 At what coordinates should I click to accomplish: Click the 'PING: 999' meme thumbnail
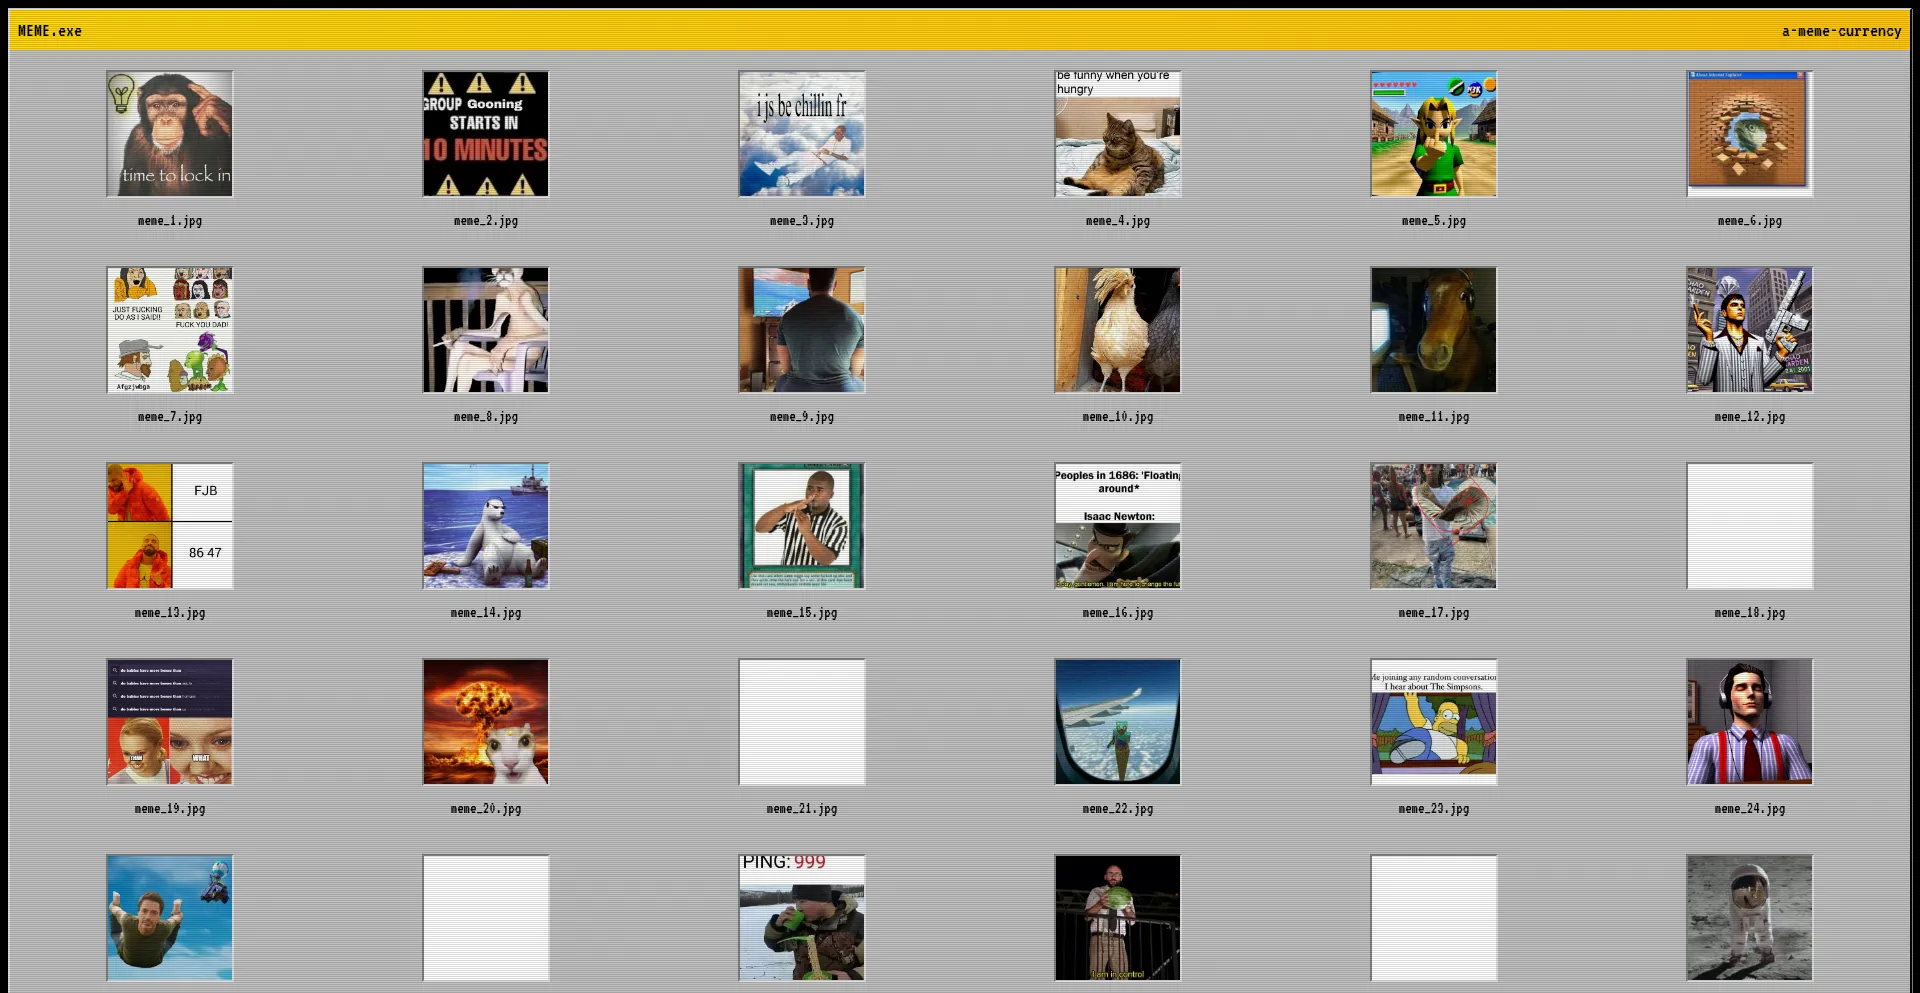tap(802, 918)
